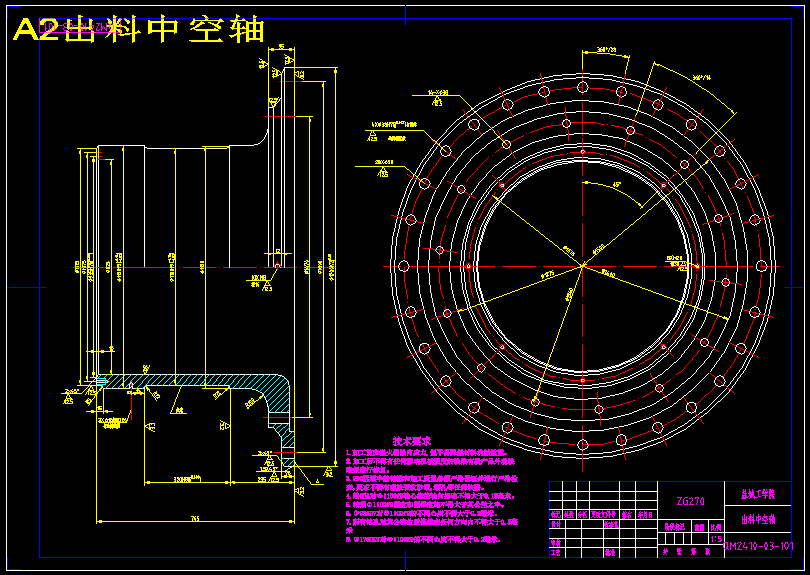The width and height of the screenshot is (810, 575).
Task: Select the magenta heading '技术要求'
Action: pos(412,441)
